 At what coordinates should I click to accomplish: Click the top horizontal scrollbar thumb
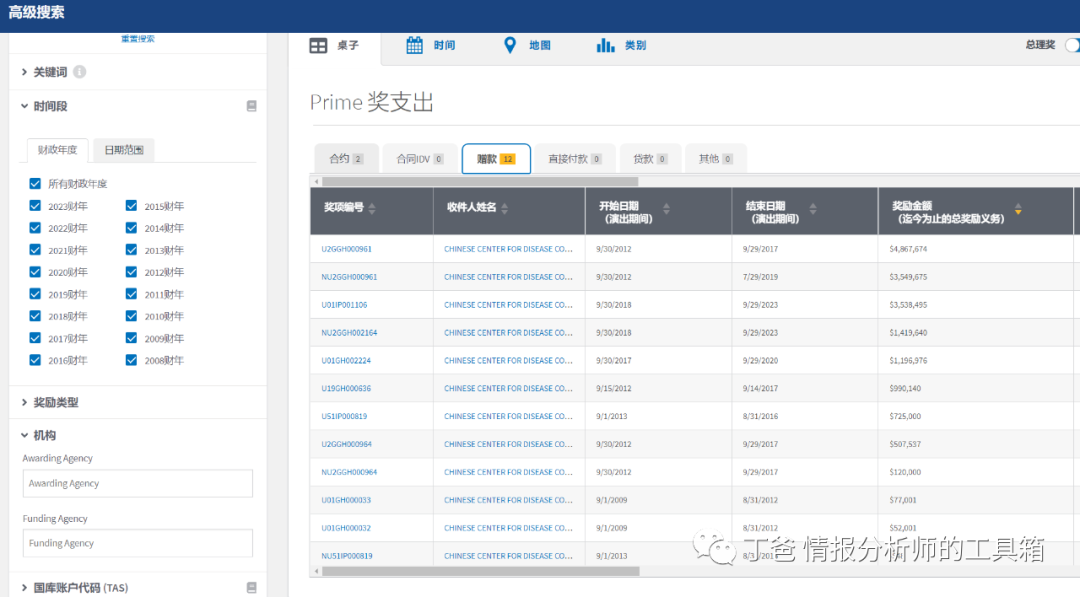click(x=480, y=182)
